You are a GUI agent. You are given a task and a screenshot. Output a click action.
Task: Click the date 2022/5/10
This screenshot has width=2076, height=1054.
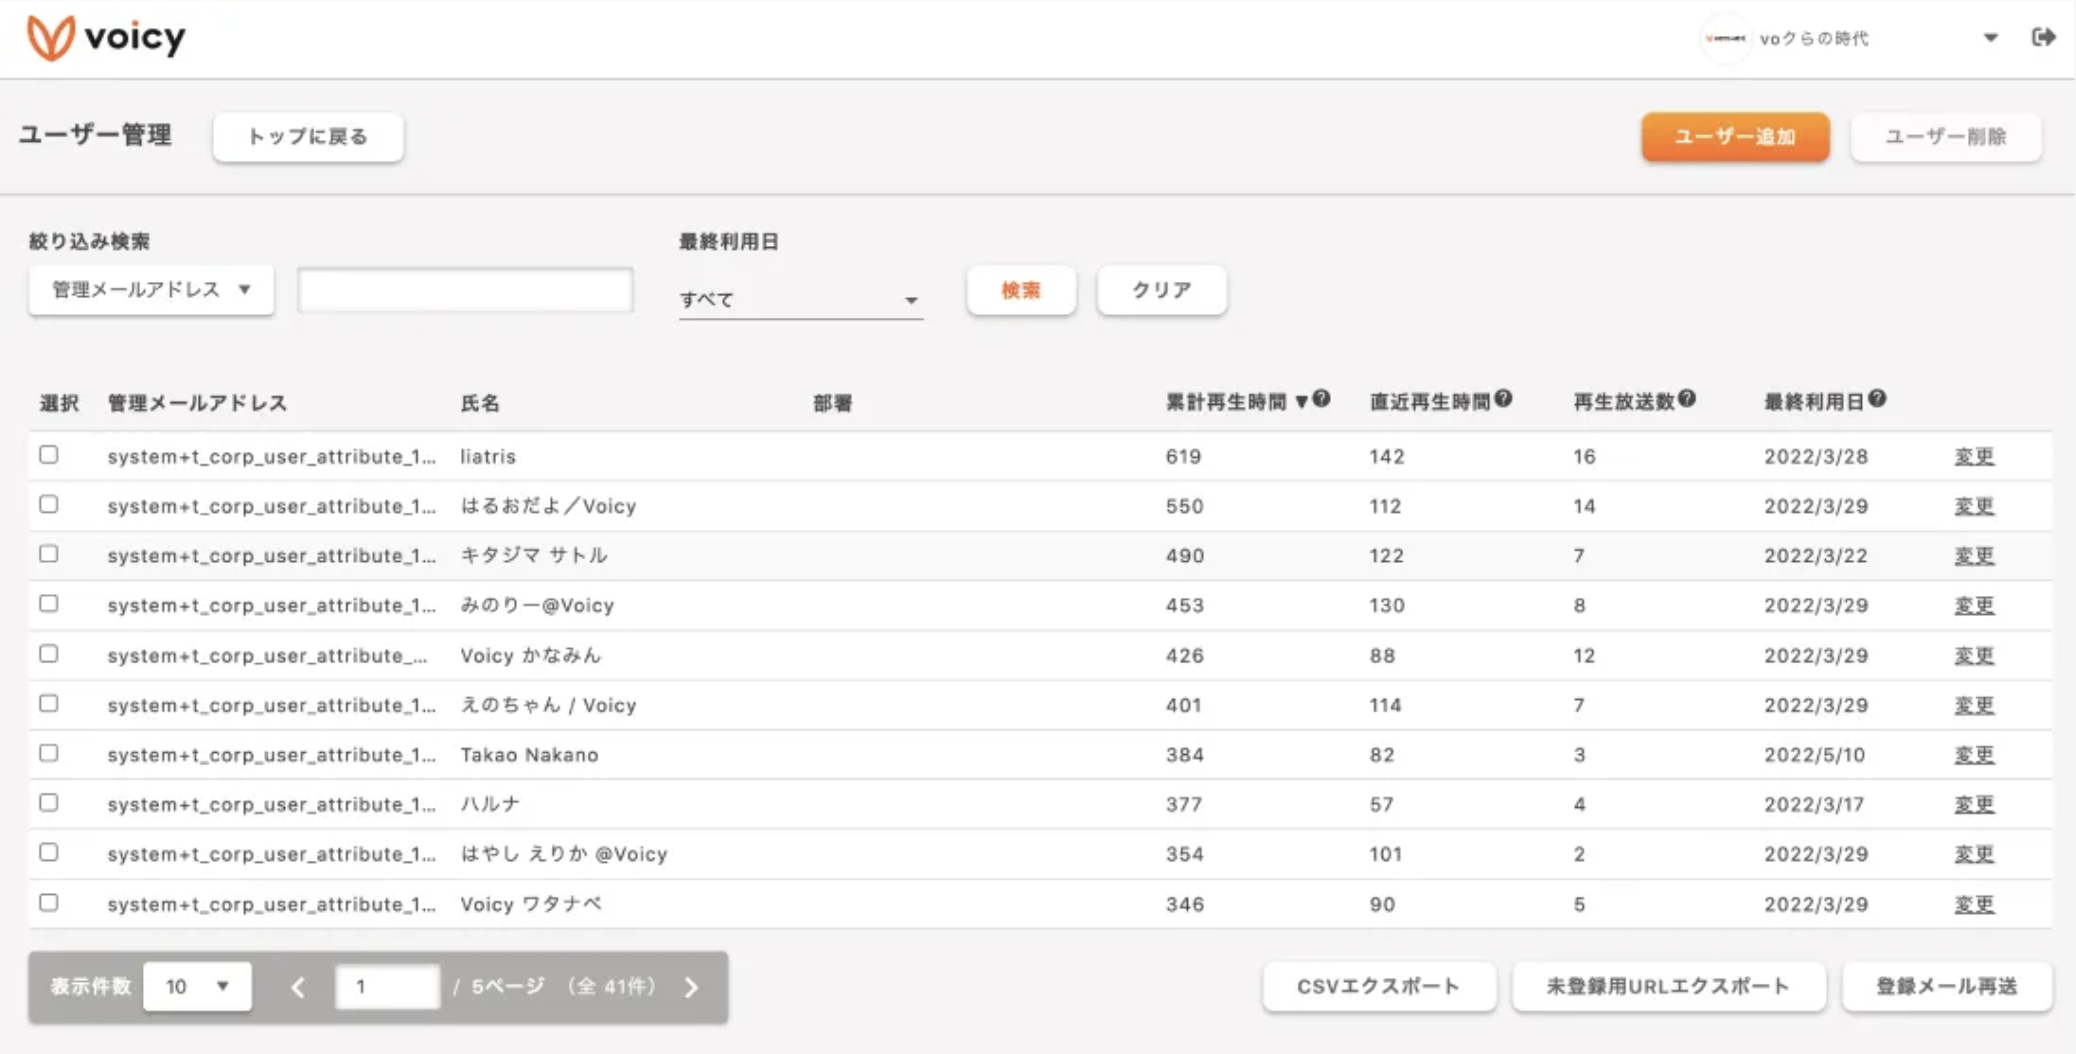tap(1814, 755)
